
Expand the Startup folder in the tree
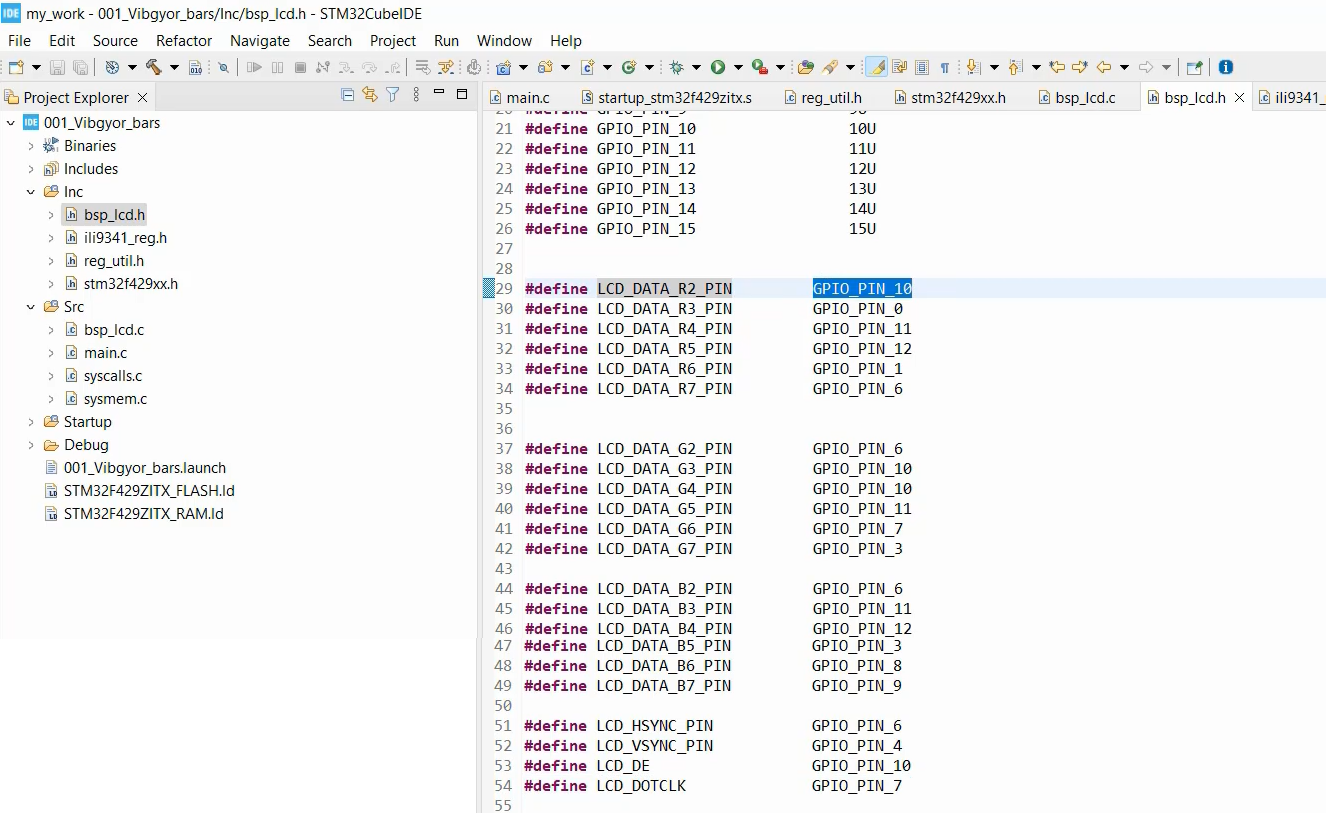pyautogui.click(x=31, y=422)
